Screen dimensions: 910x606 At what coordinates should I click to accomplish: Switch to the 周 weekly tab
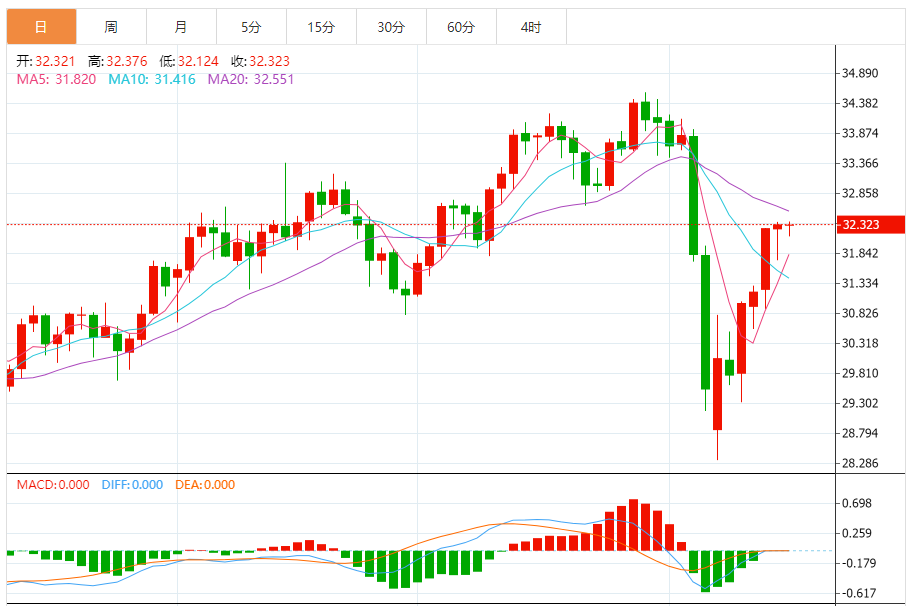coord(111,27)
